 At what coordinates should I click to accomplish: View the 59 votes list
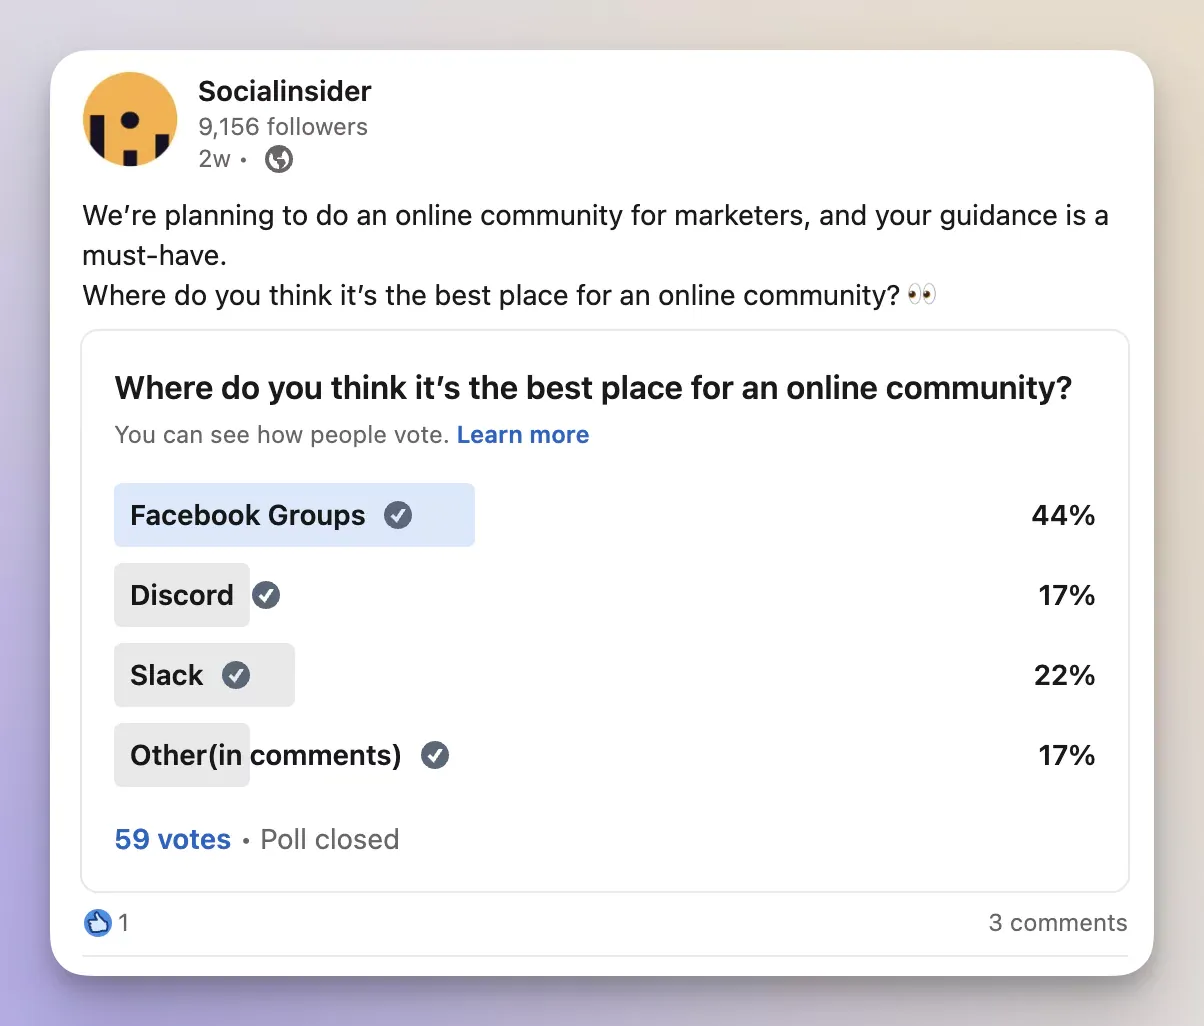tap(173, 839)
